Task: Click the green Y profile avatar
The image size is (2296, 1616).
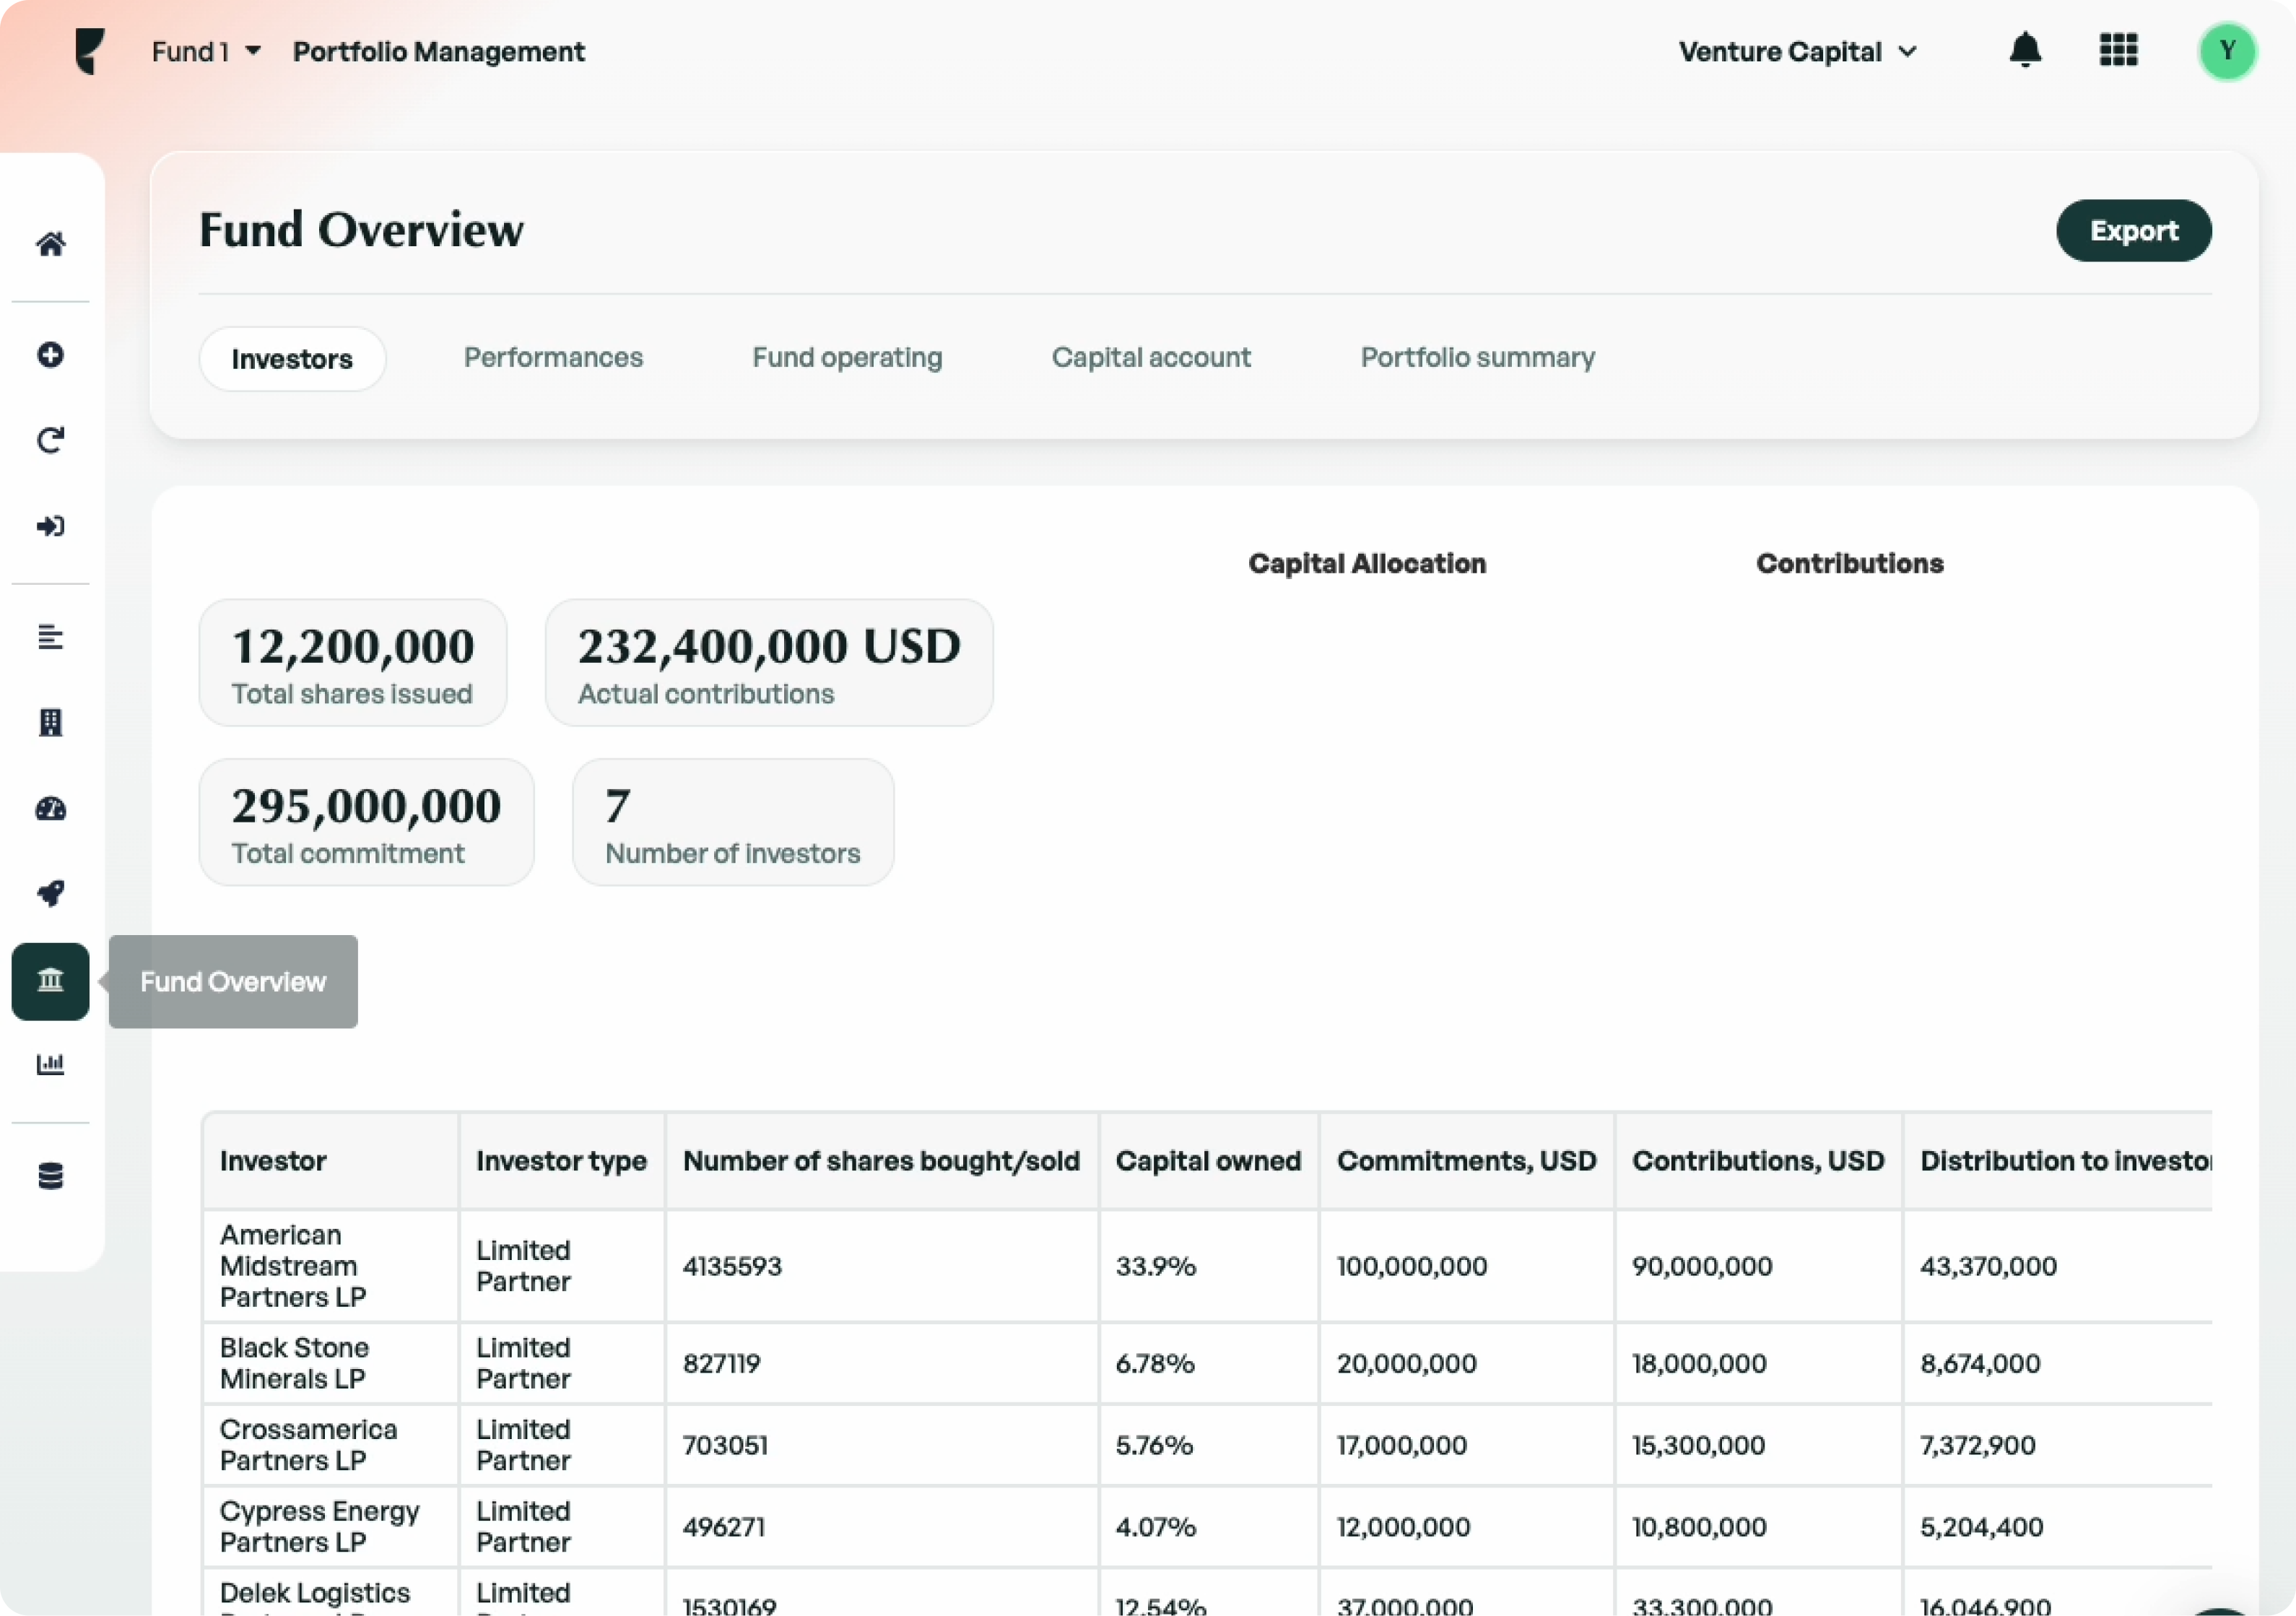Action: tap(2227, 51)
